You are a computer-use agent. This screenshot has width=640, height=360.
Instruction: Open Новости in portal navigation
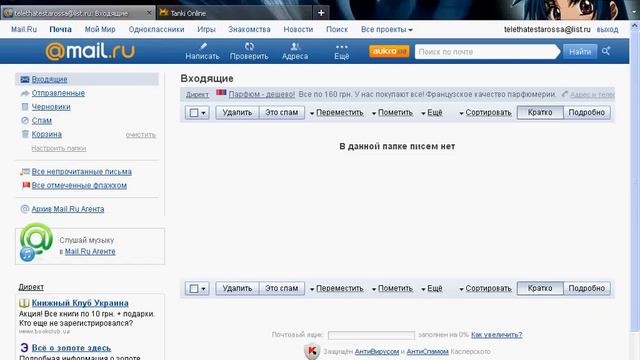298,29
